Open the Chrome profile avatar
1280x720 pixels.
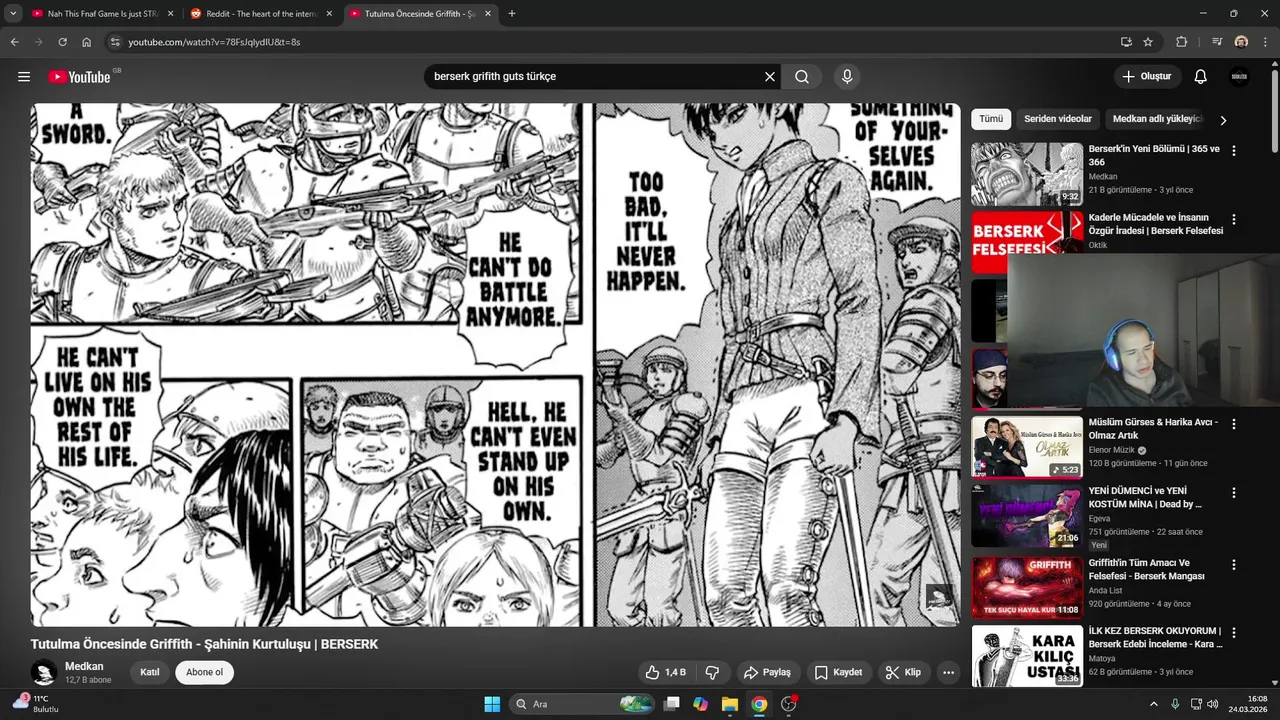1241,42
